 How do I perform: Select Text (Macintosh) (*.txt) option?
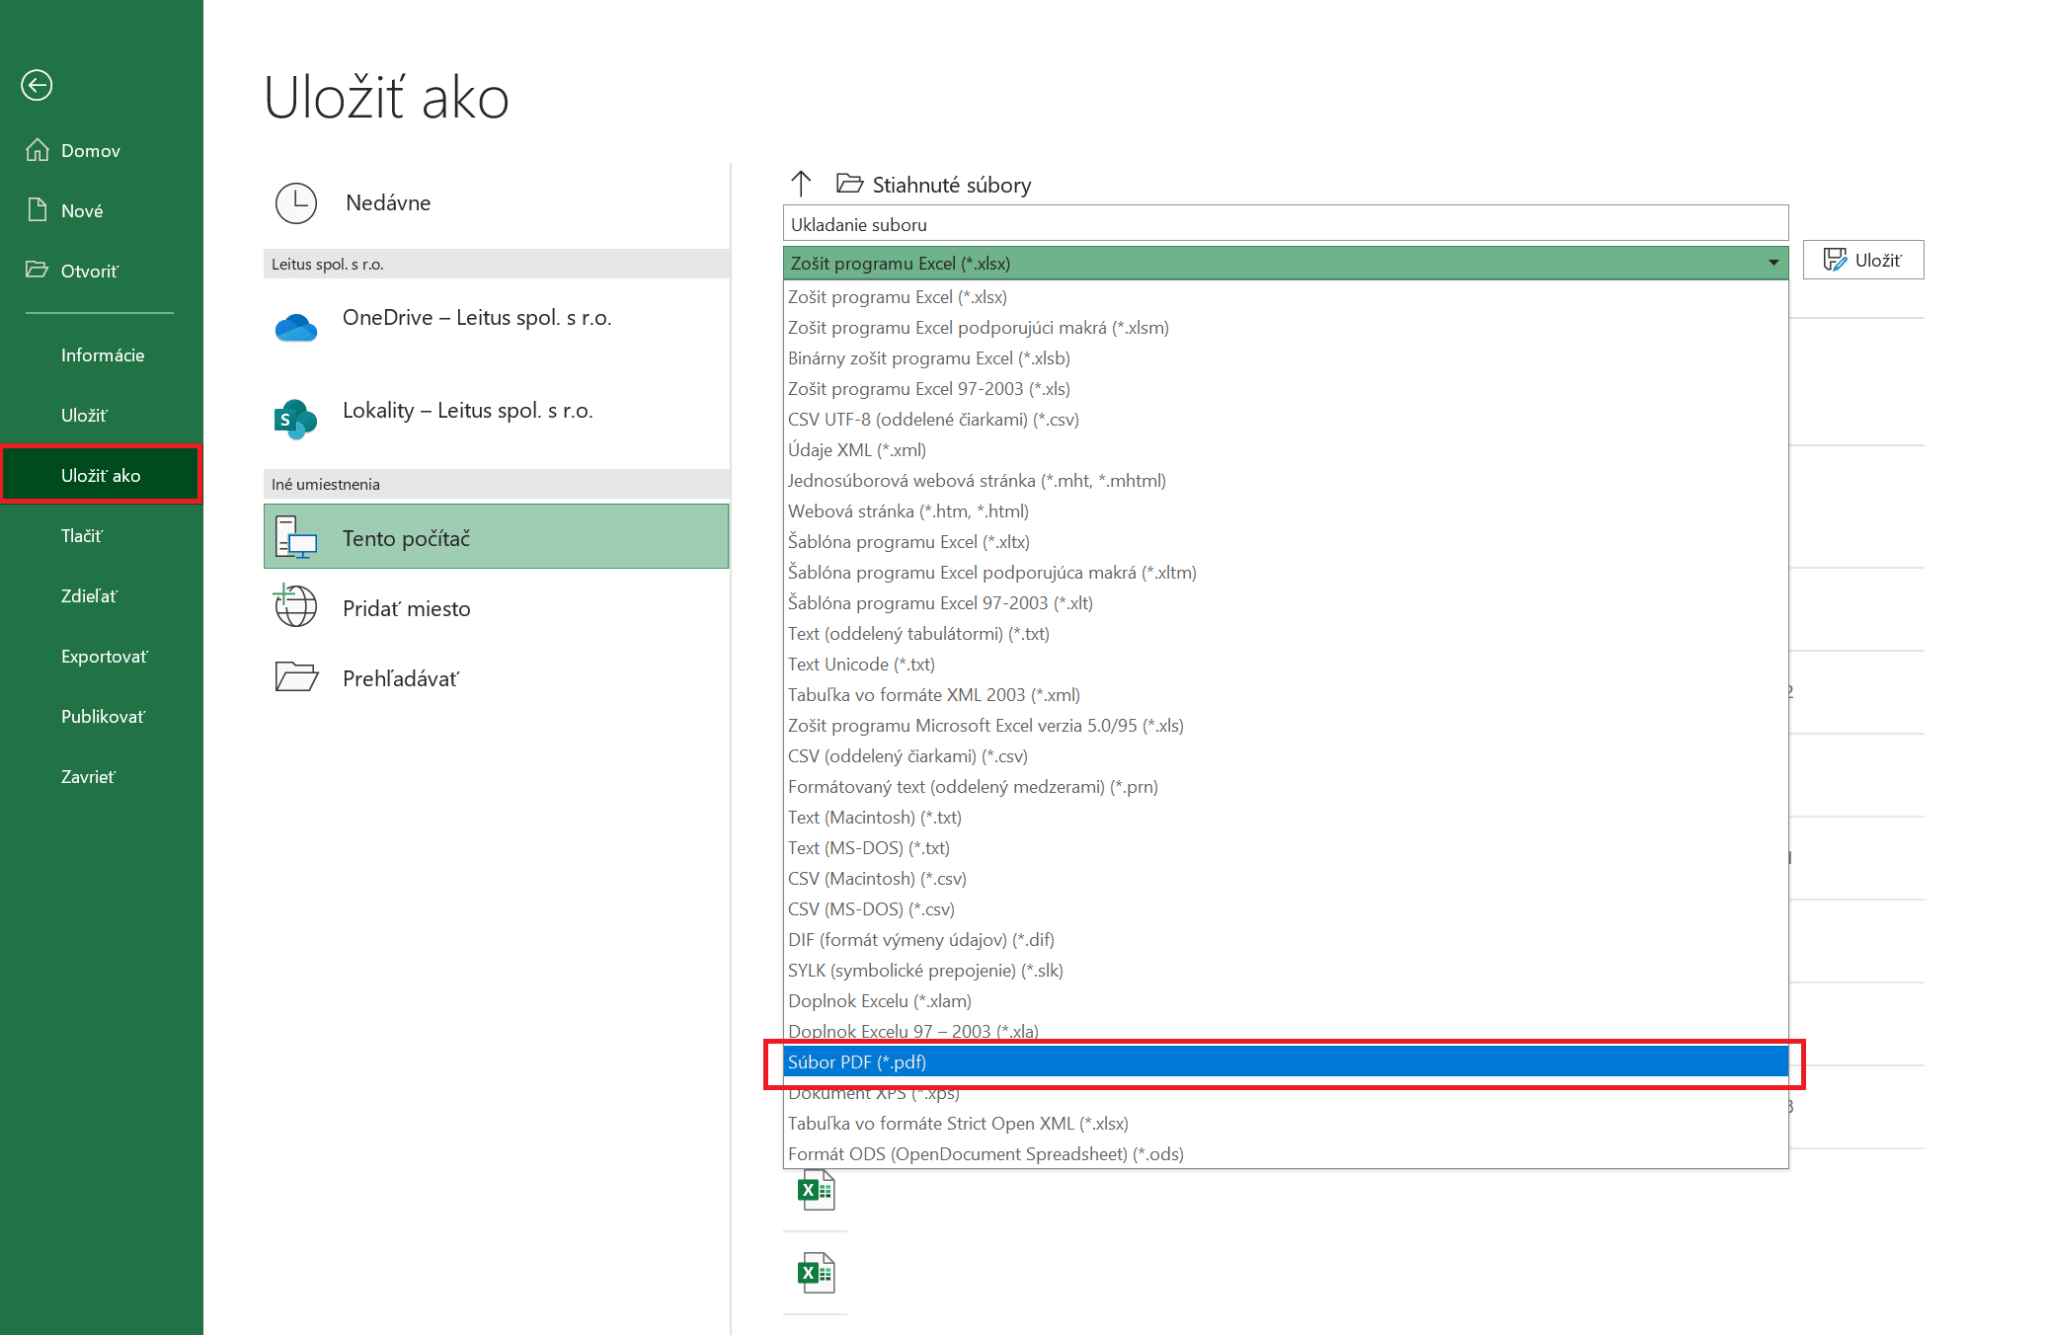coord(1285,817)
